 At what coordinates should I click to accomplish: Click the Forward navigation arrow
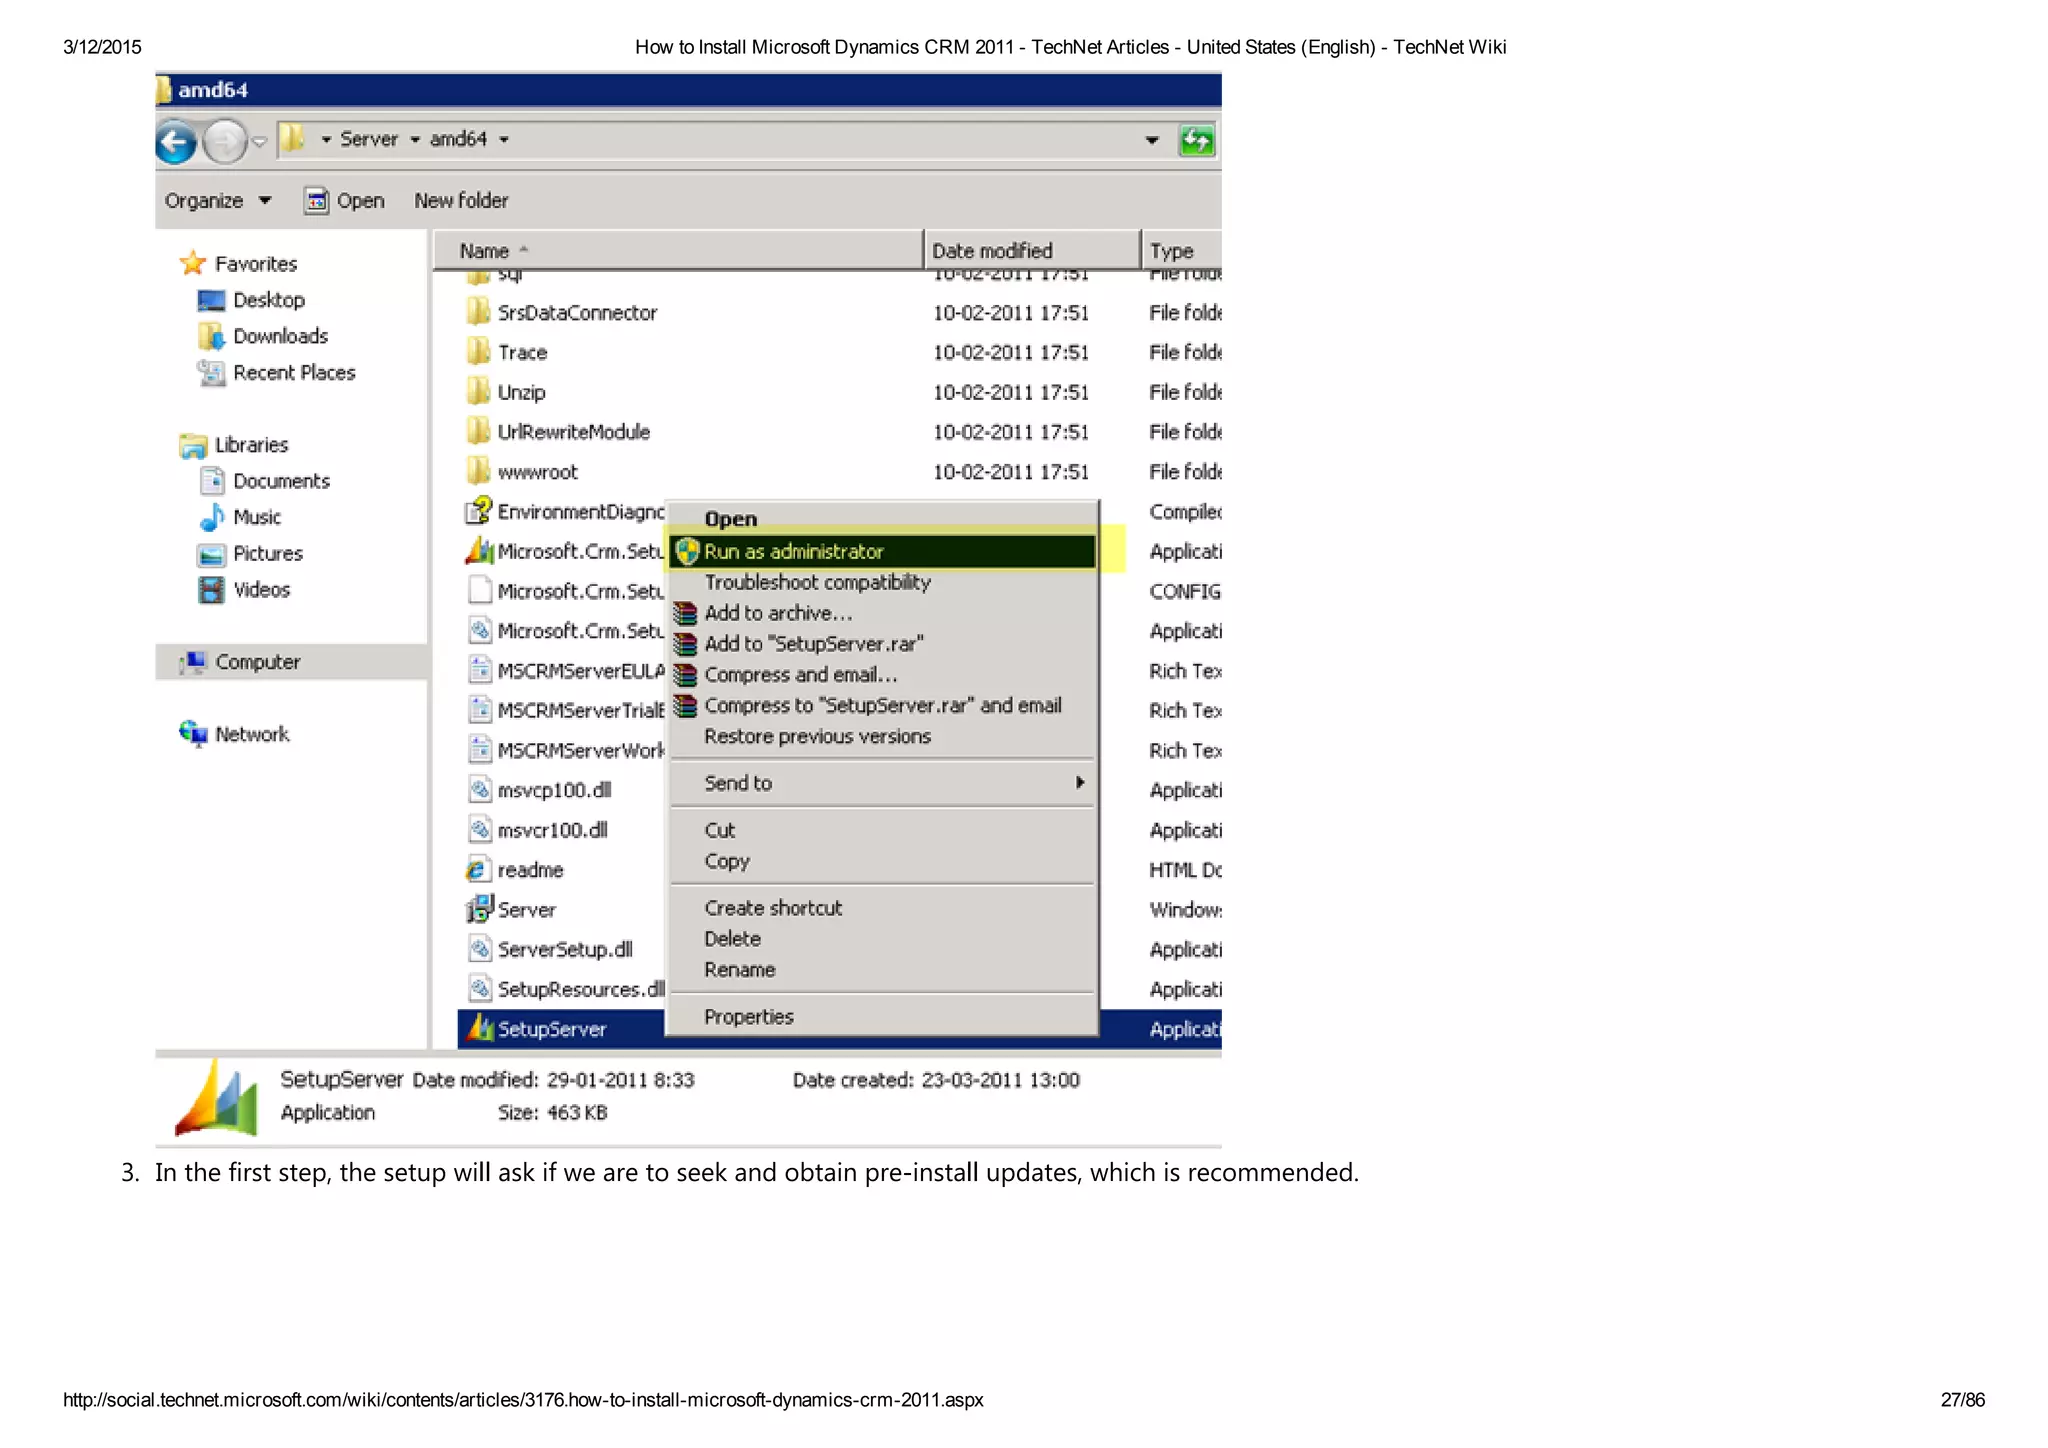pyautogui.click(x=224, y=142)
